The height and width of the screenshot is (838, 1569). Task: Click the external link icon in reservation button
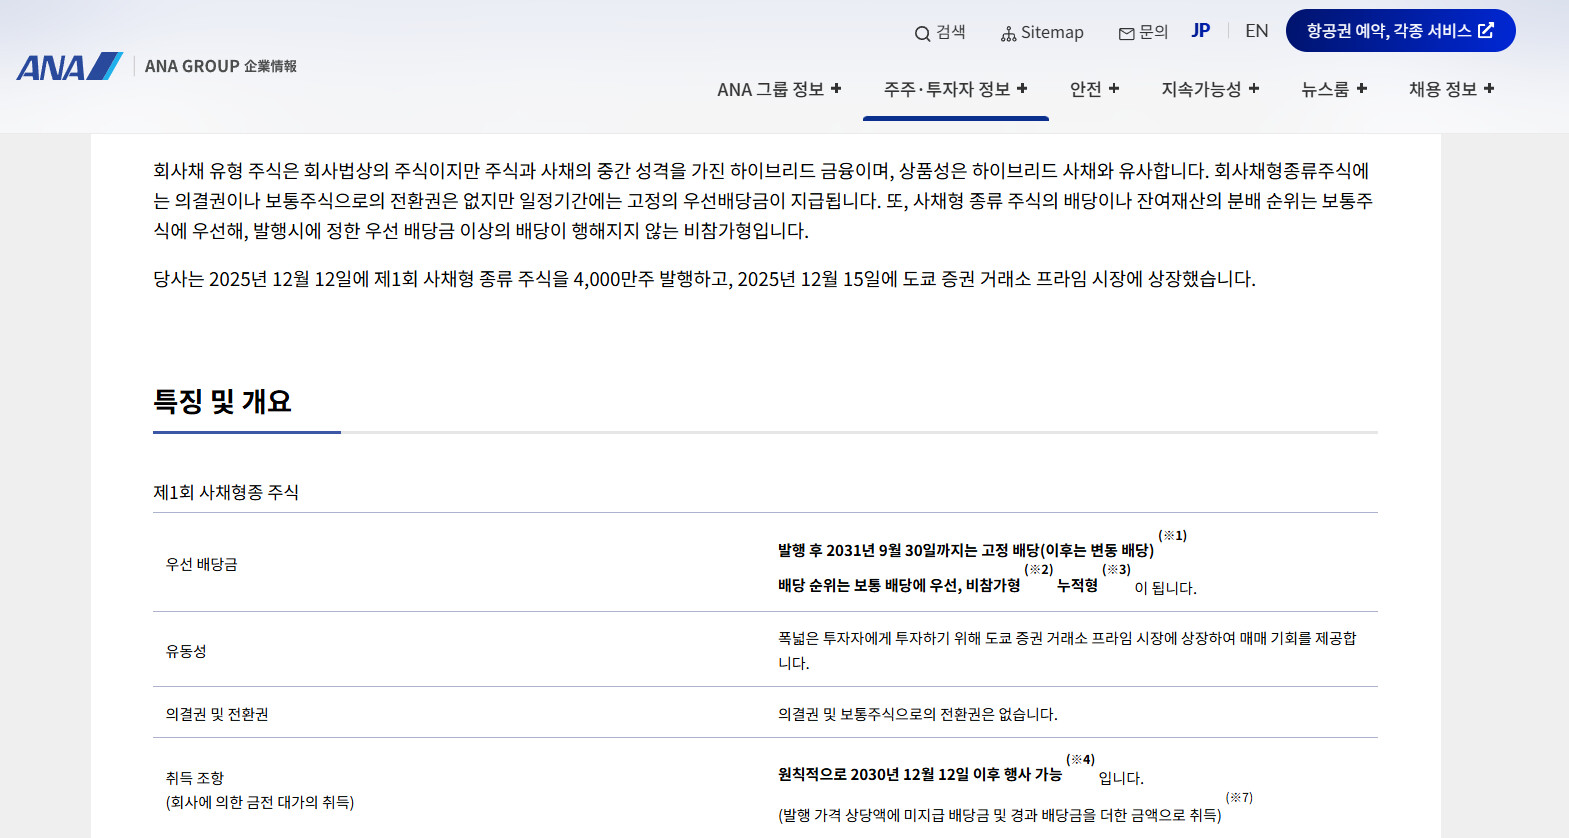(1486, 31)
